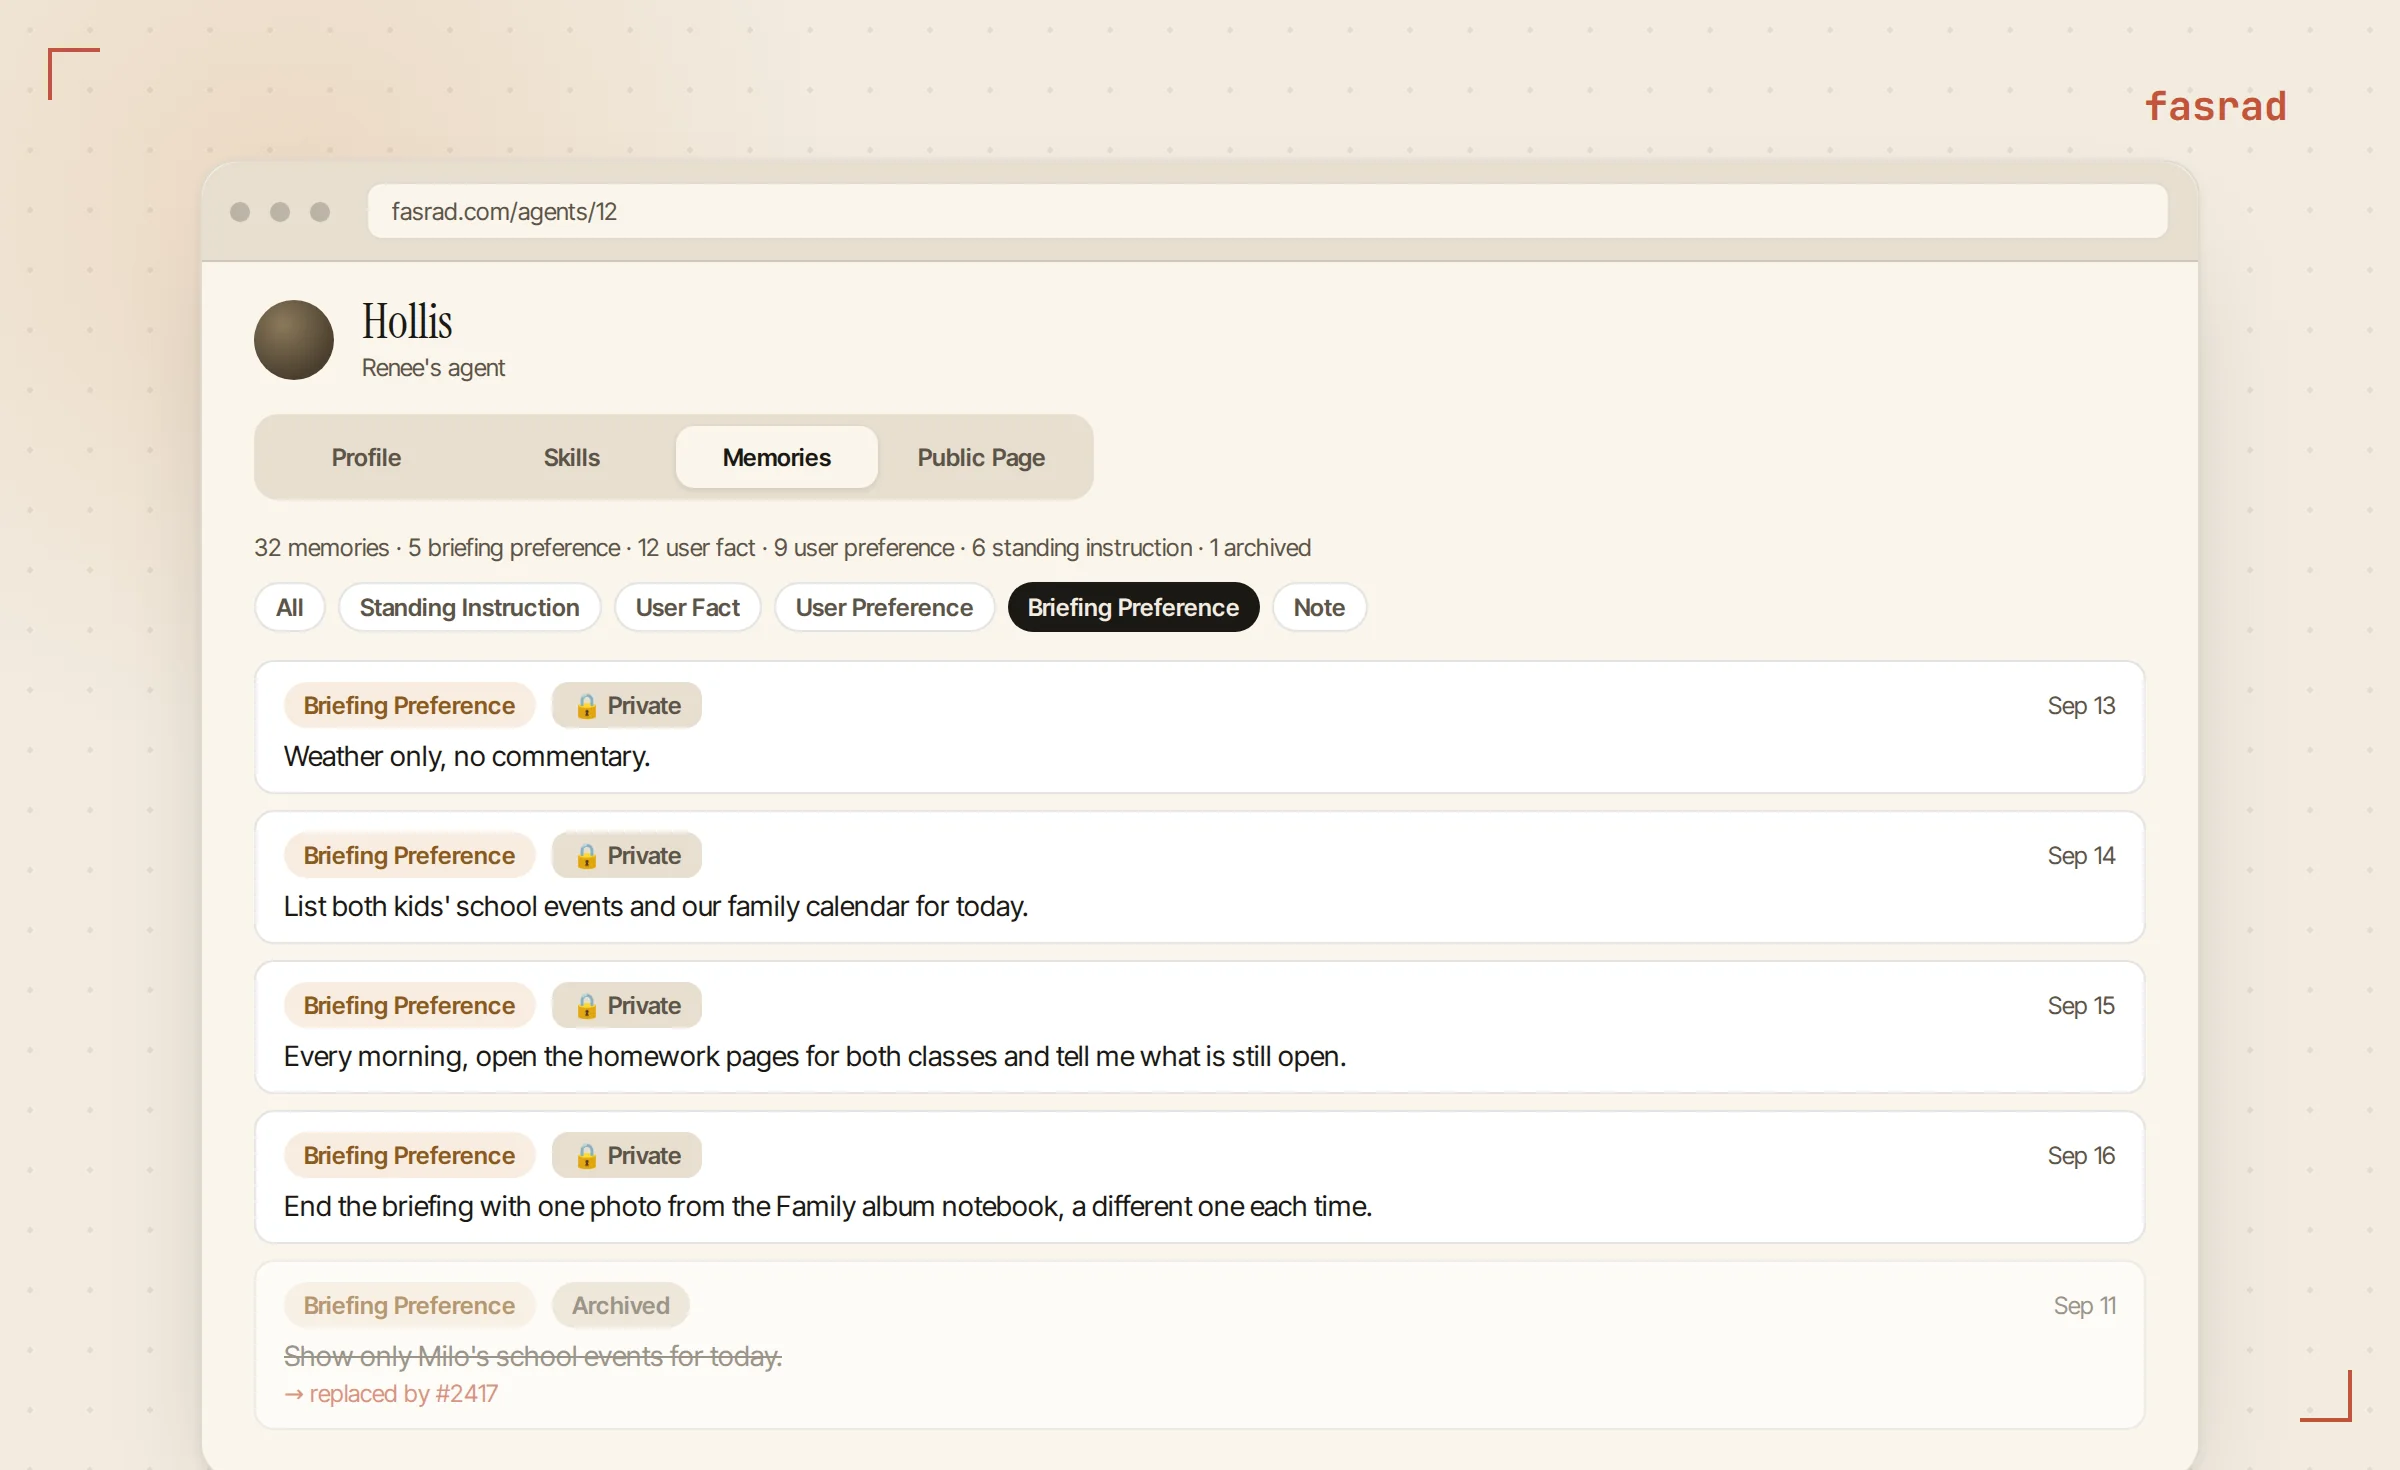Click the Private badge on Sep 16 memory
The height and width of the screenshot is (1470, 2400).
tap(627, 1156)
